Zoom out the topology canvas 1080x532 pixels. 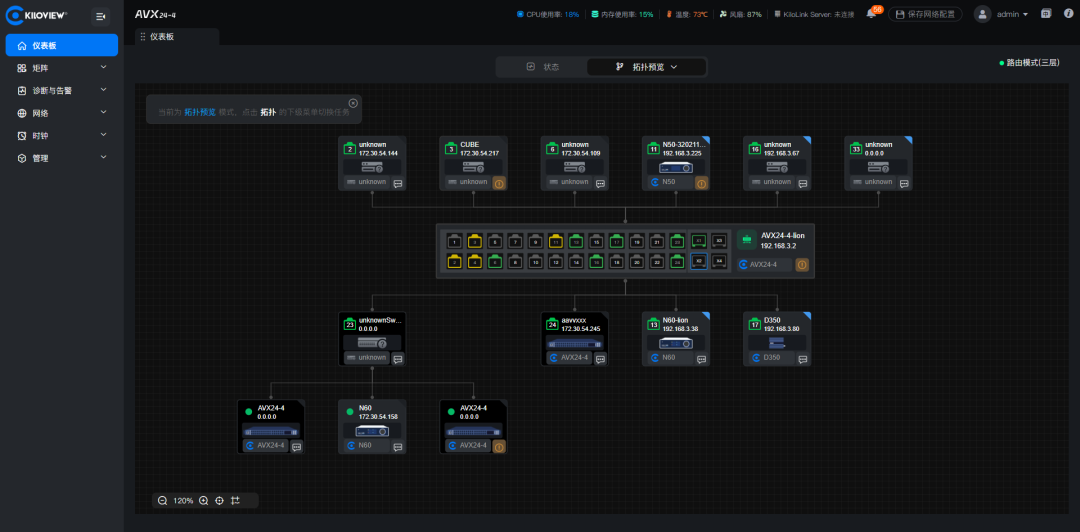click(x=163, y=501)
